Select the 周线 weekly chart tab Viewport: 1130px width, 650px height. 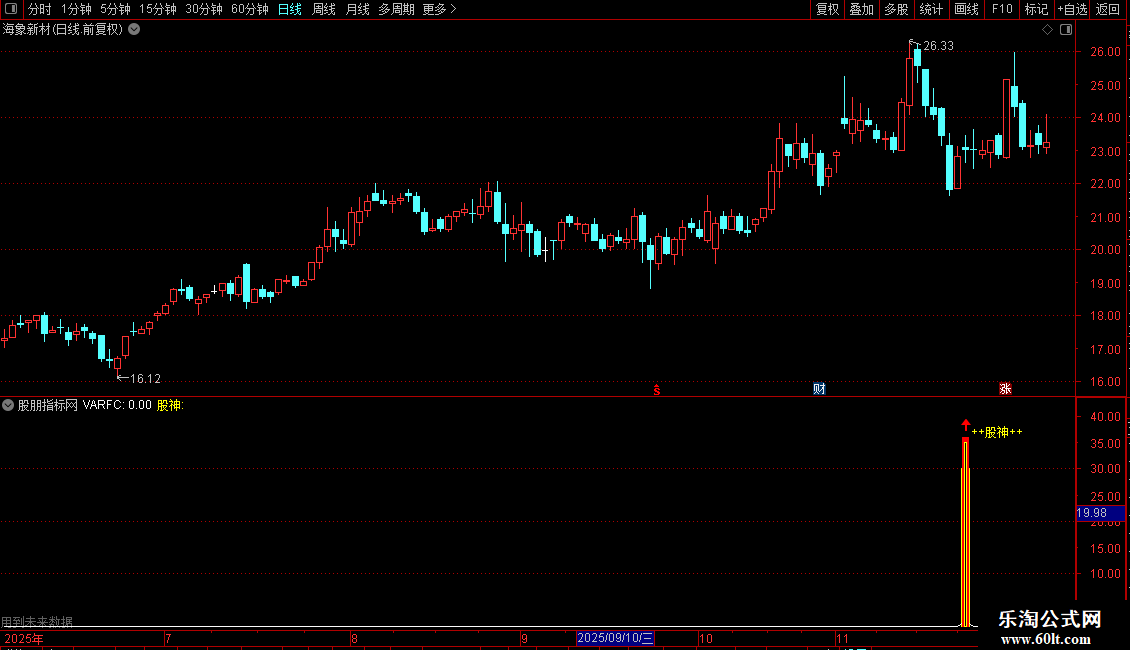point(324,9)
